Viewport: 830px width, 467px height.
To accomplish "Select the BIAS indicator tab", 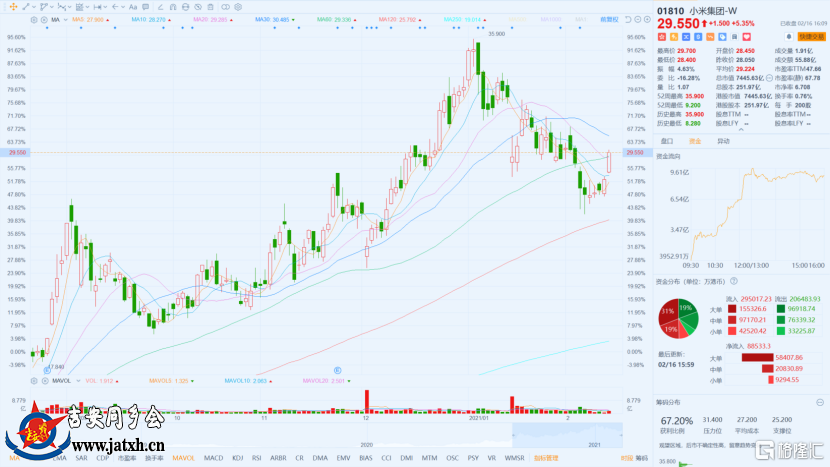I will point(366,458).
